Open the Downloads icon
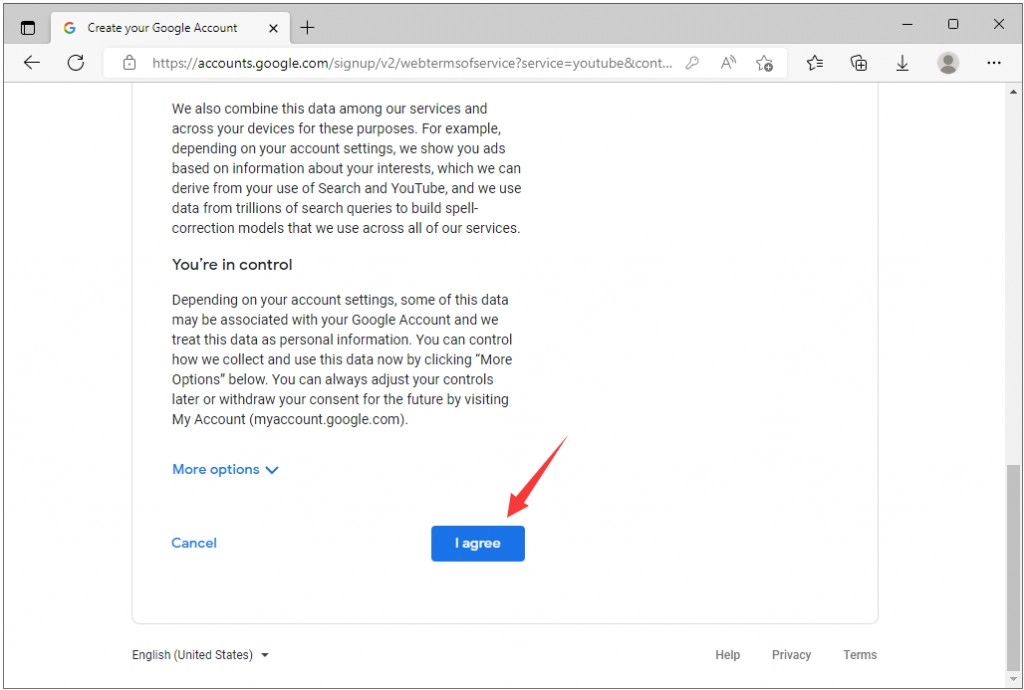The width and height of the screenshot is (1024, 690). [902, 63]
